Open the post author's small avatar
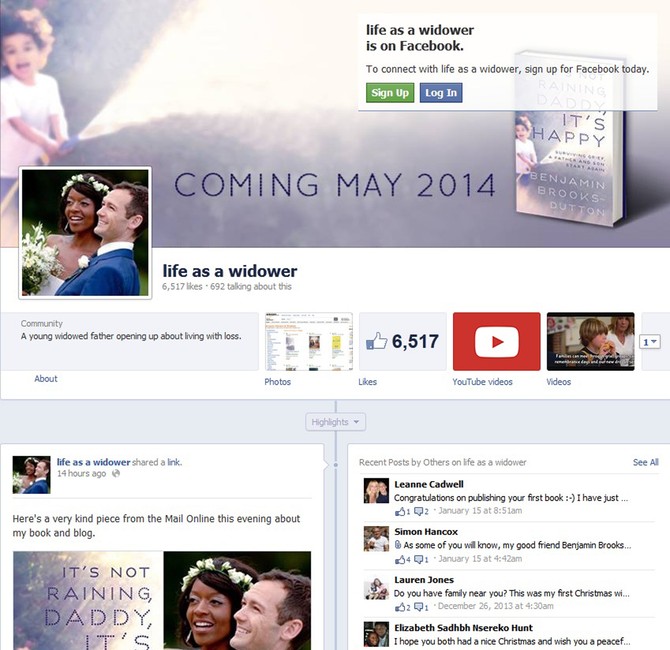 (x=32, y=475)
